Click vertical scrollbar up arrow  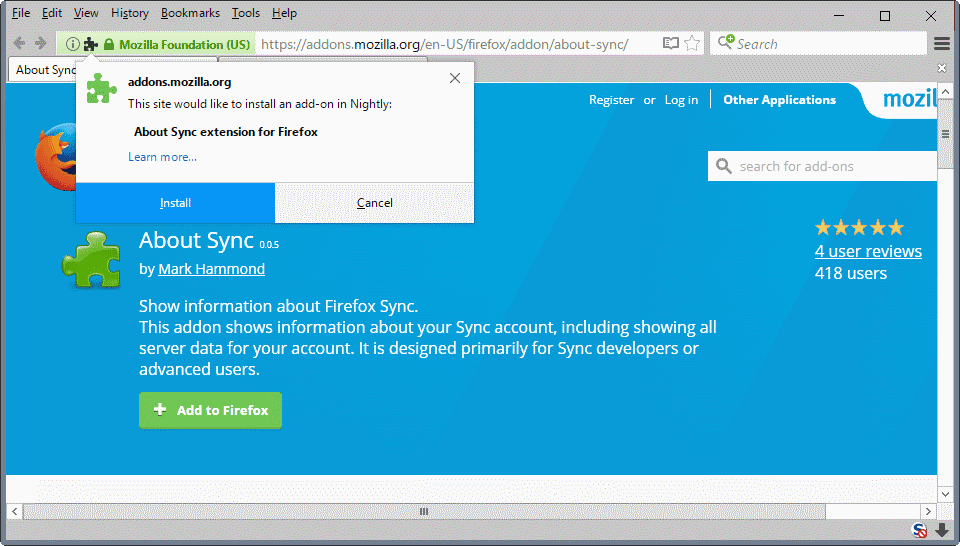coord(945,92)
